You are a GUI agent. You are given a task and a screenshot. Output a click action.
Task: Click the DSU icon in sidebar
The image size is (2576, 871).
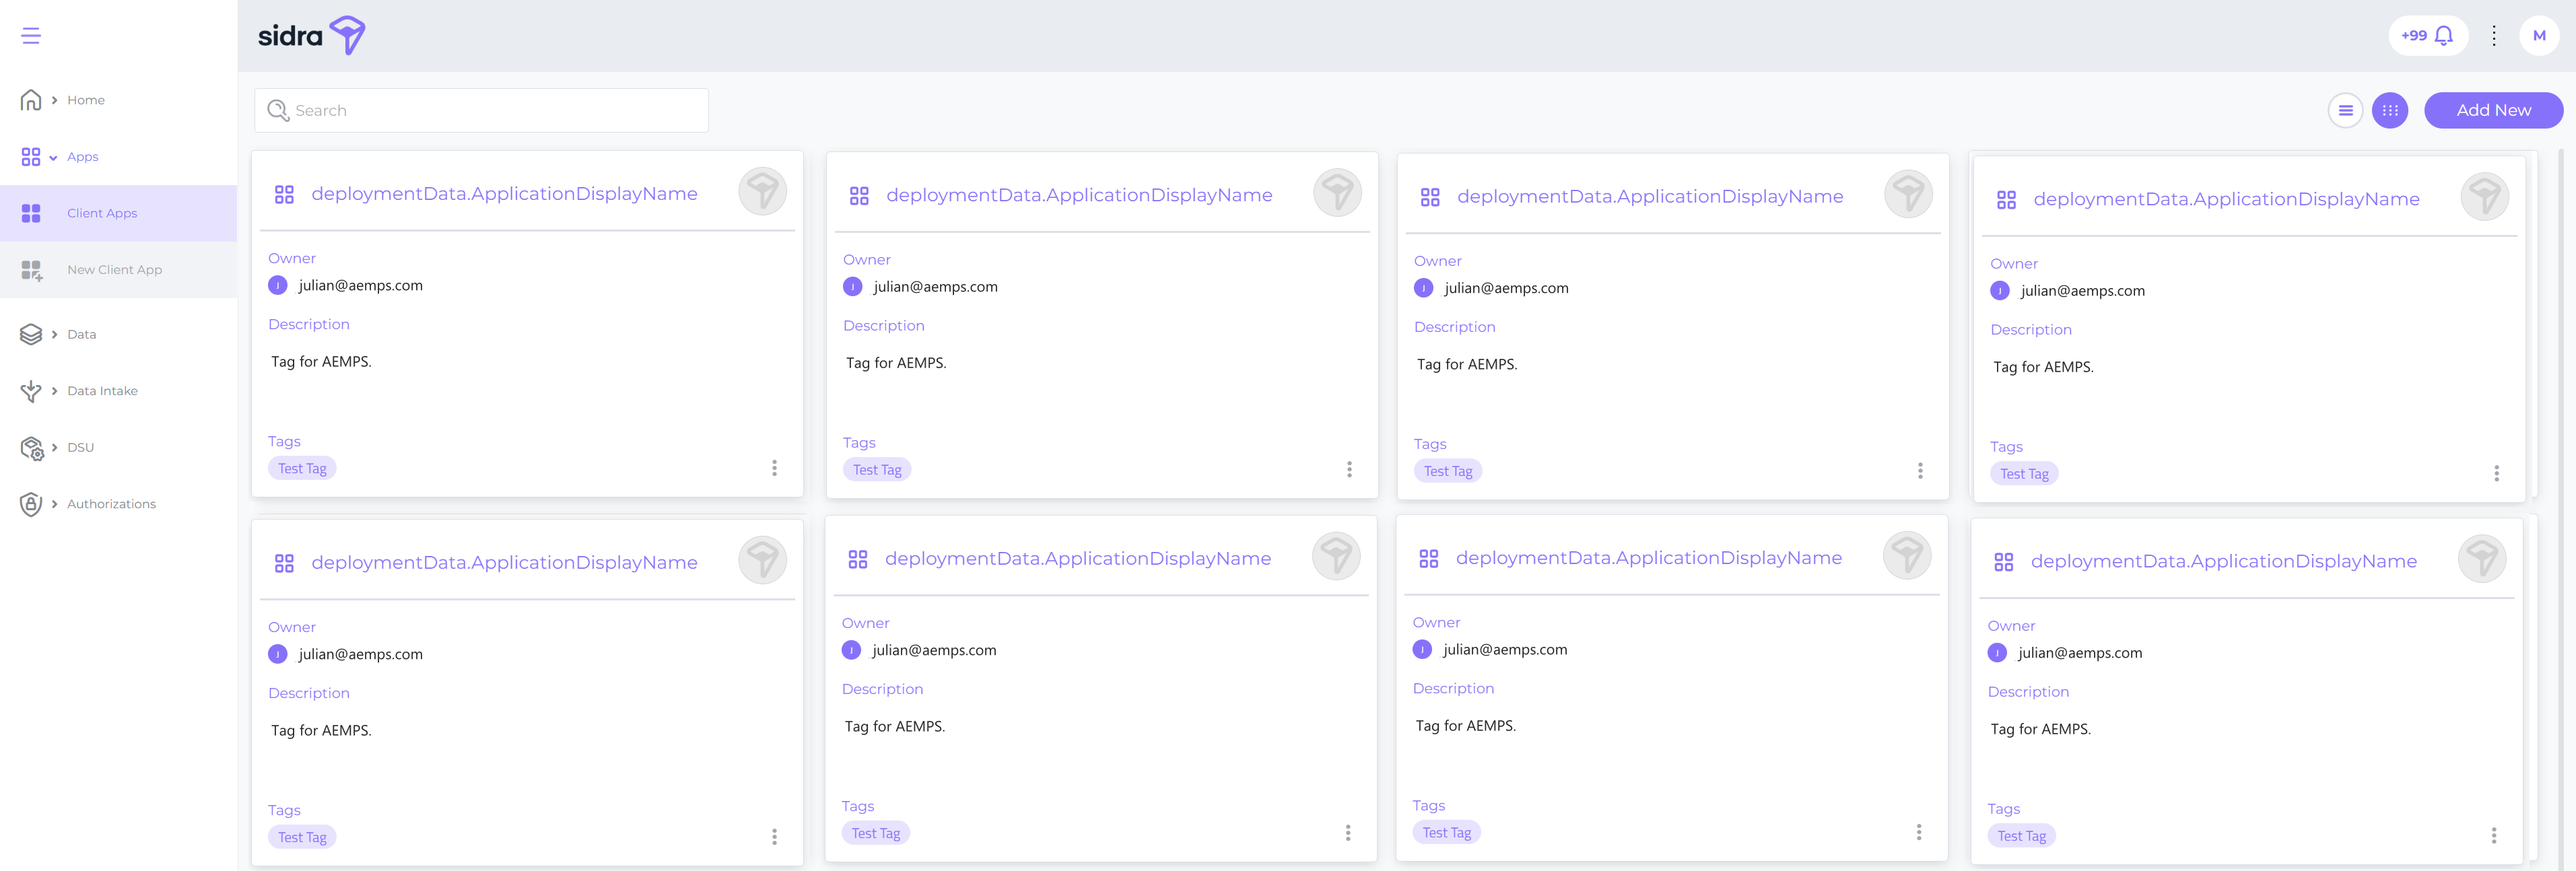[x=31, y=448]
